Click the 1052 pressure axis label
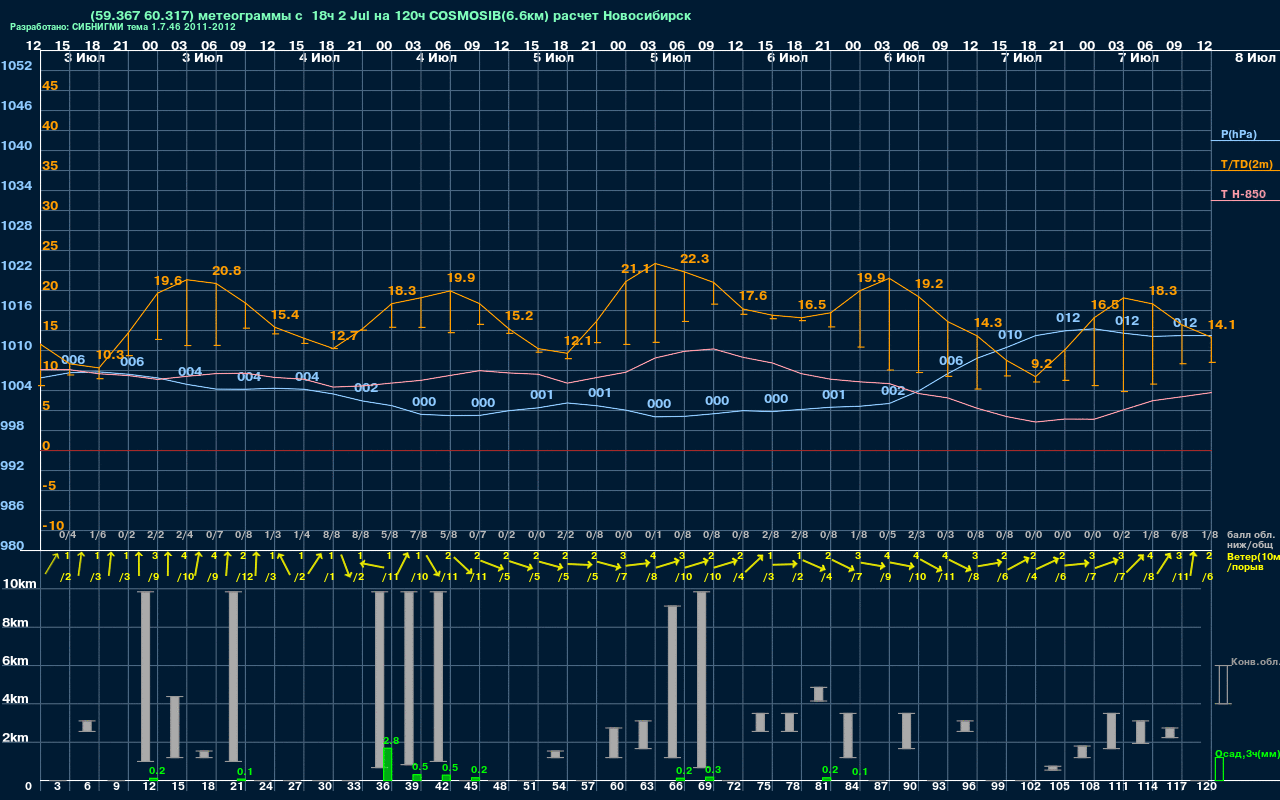Viewport: 1280px width, 800px height. point(16,66)
